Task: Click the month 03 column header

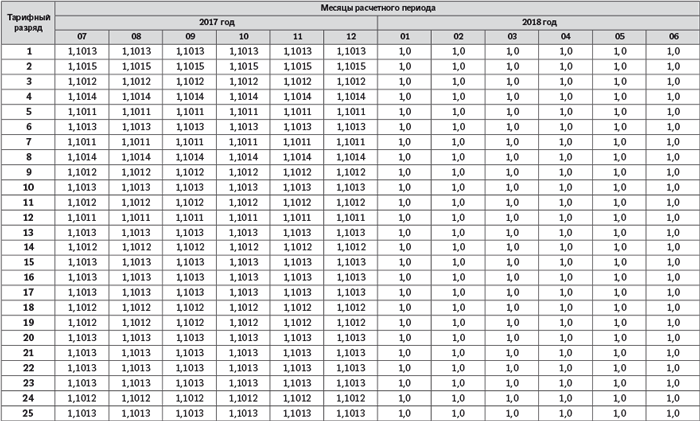Action: [512, 36]
